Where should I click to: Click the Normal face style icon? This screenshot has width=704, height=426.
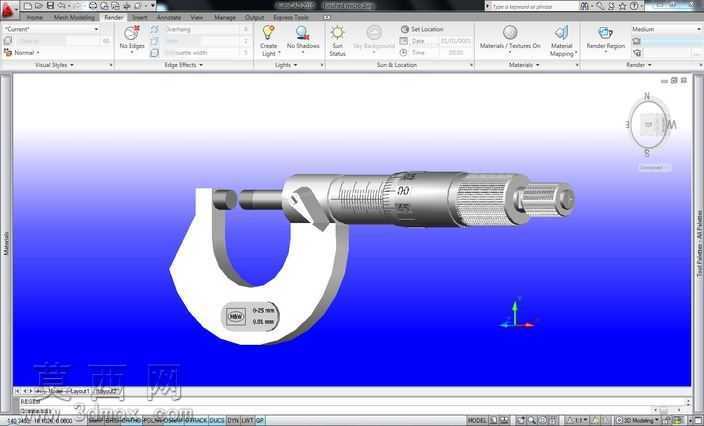tap(8, 53)
